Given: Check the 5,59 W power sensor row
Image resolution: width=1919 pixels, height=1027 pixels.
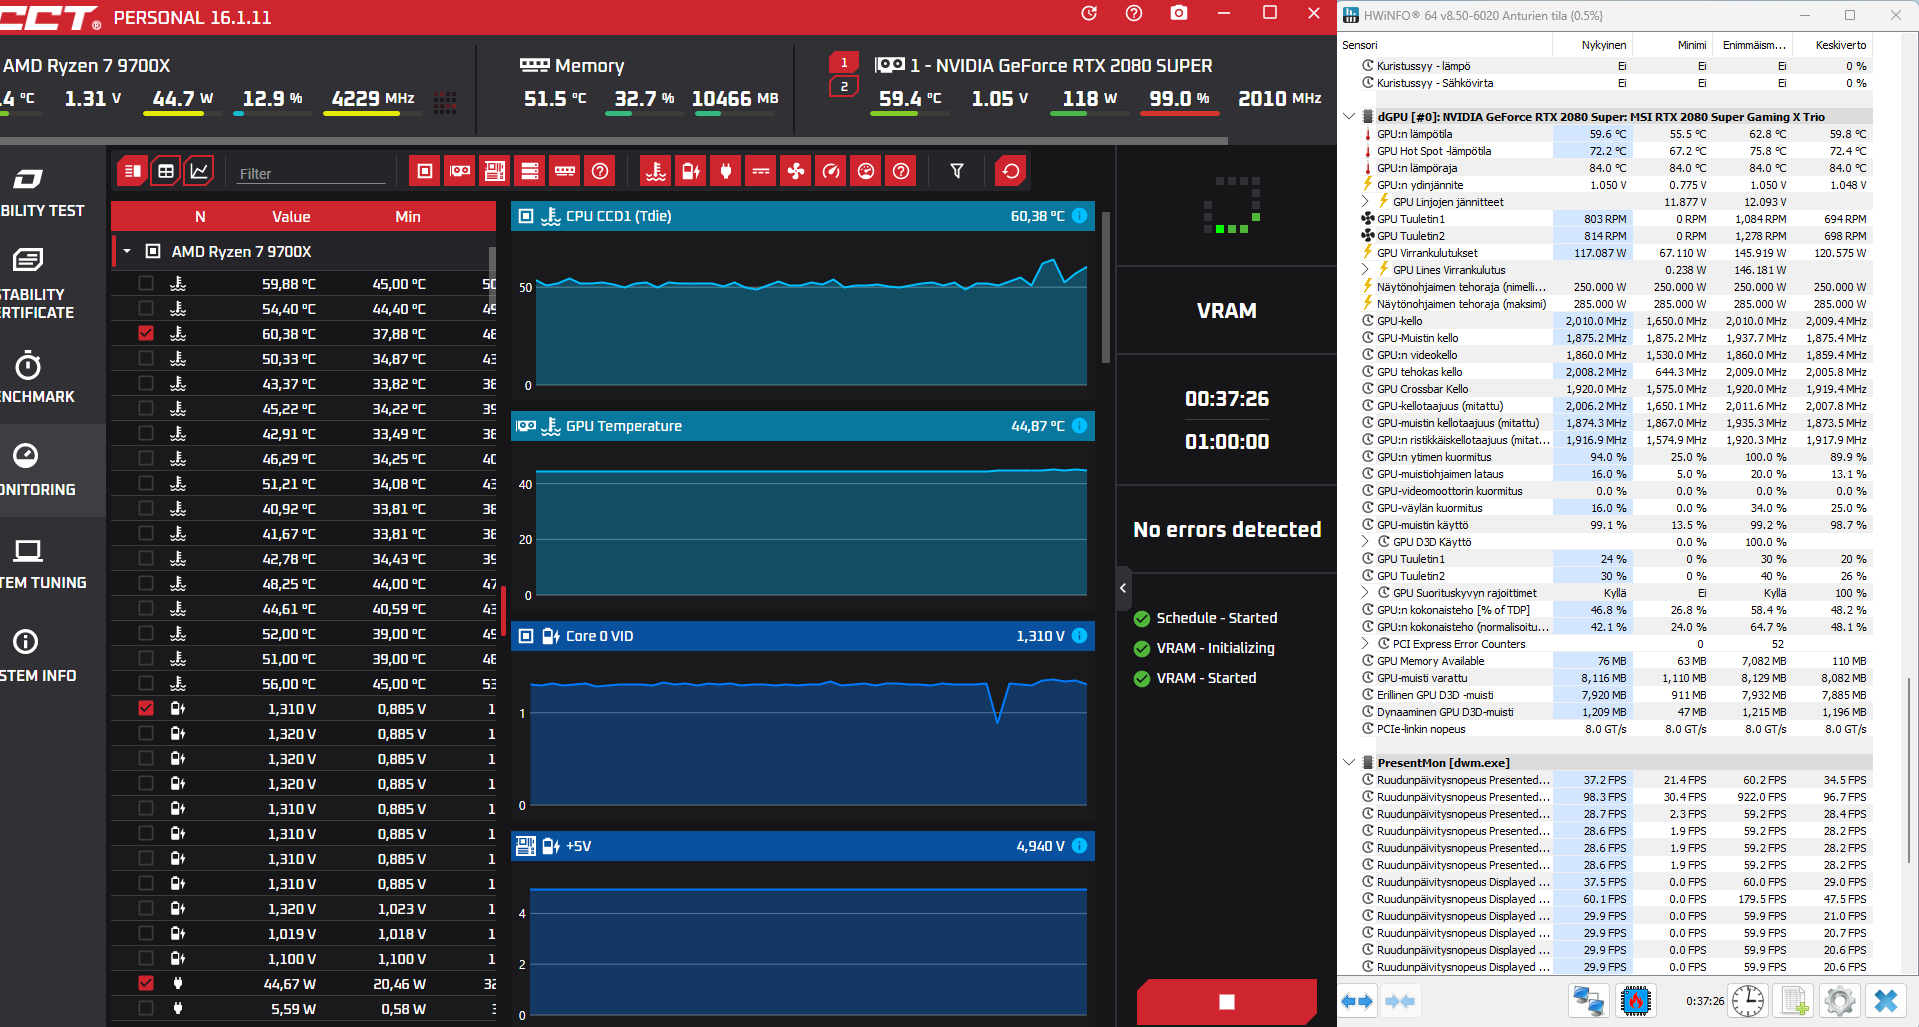Looking at the screenshot, I should pos(146,1008).
